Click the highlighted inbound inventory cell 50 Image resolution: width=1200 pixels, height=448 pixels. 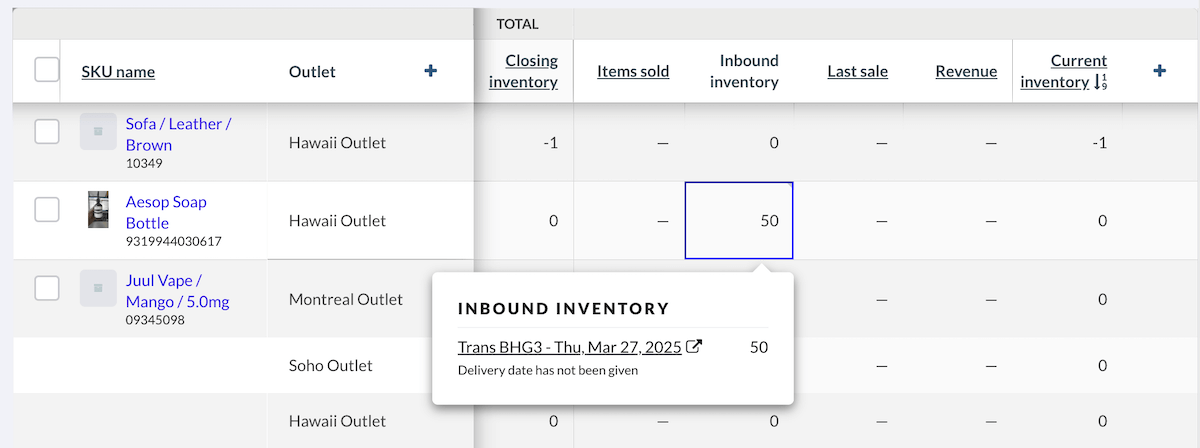pos(739,221)
